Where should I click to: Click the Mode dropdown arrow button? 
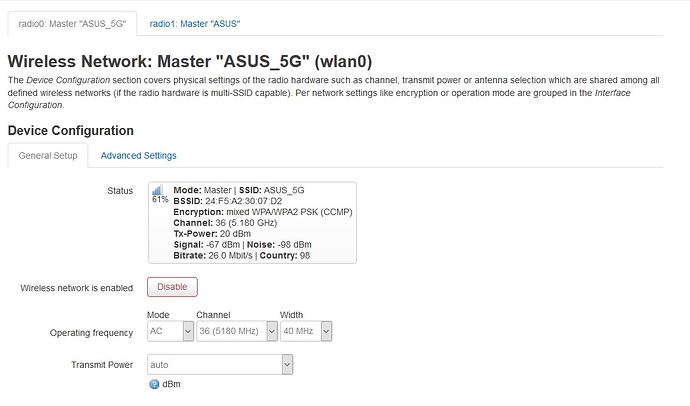pos(188,331)
